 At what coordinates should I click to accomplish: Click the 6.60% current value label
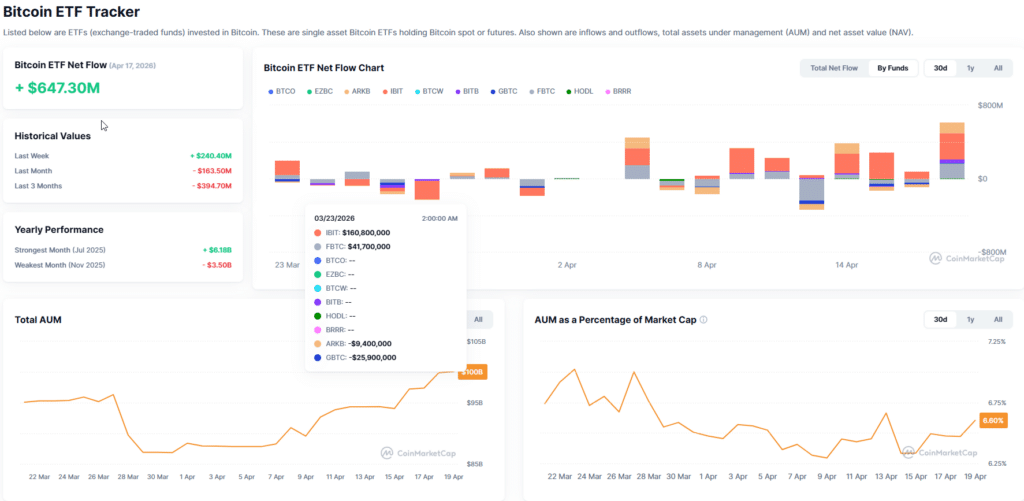click(x=992, y=421)
